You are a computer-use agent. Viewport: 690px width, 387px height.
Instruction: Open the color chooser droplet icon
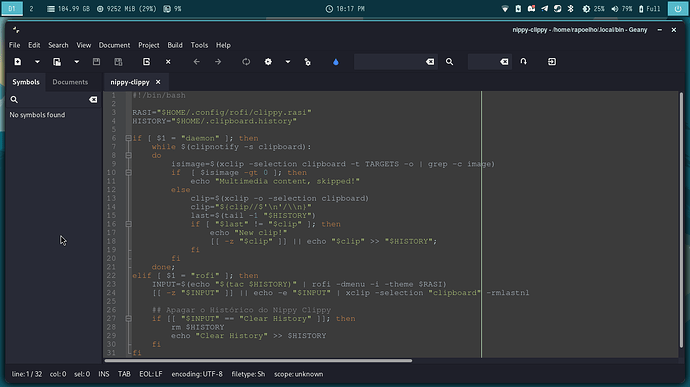(x=336, y=62)
